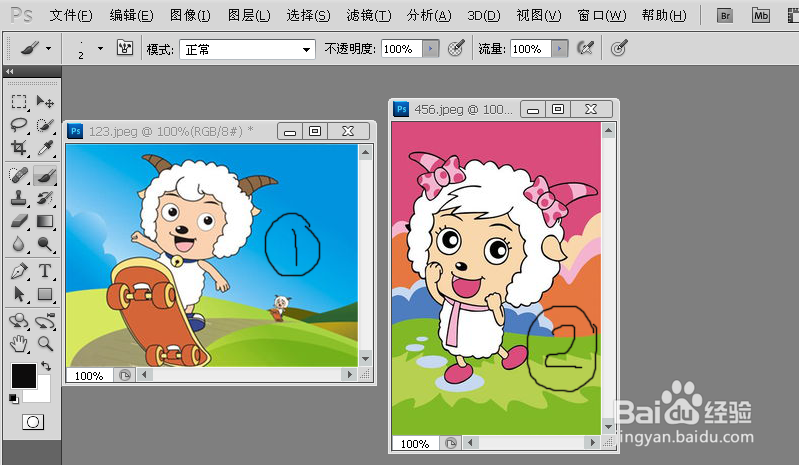The width and height of the screenshot is (799, 465).
Task: Open the 分析(A) menu
Action: 429,16
